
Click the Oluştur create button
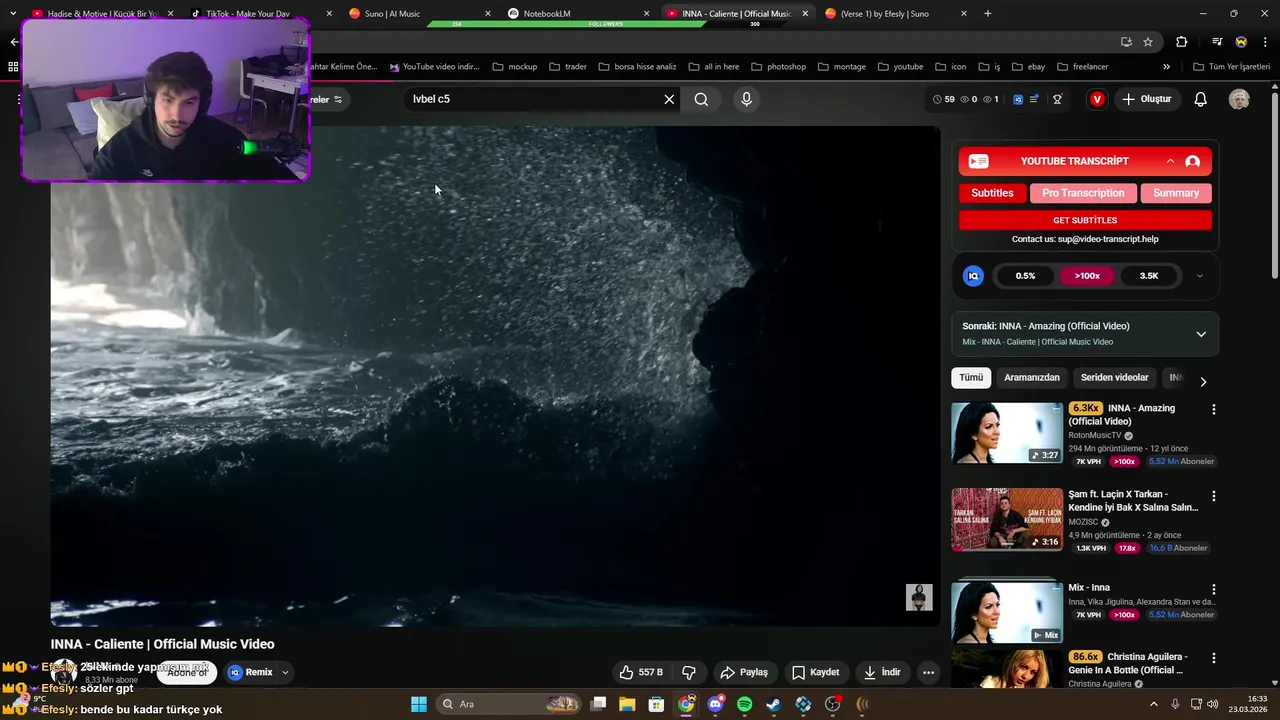[1146, 99]
